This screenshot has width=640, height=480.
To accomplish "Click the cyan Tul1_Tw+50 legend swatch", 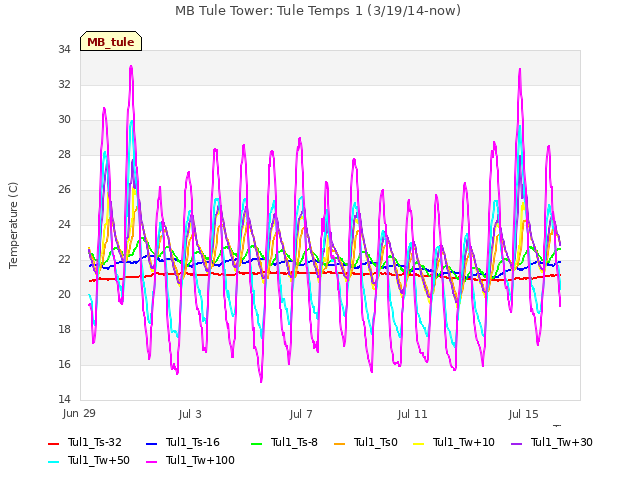I will tap(53, 462).
